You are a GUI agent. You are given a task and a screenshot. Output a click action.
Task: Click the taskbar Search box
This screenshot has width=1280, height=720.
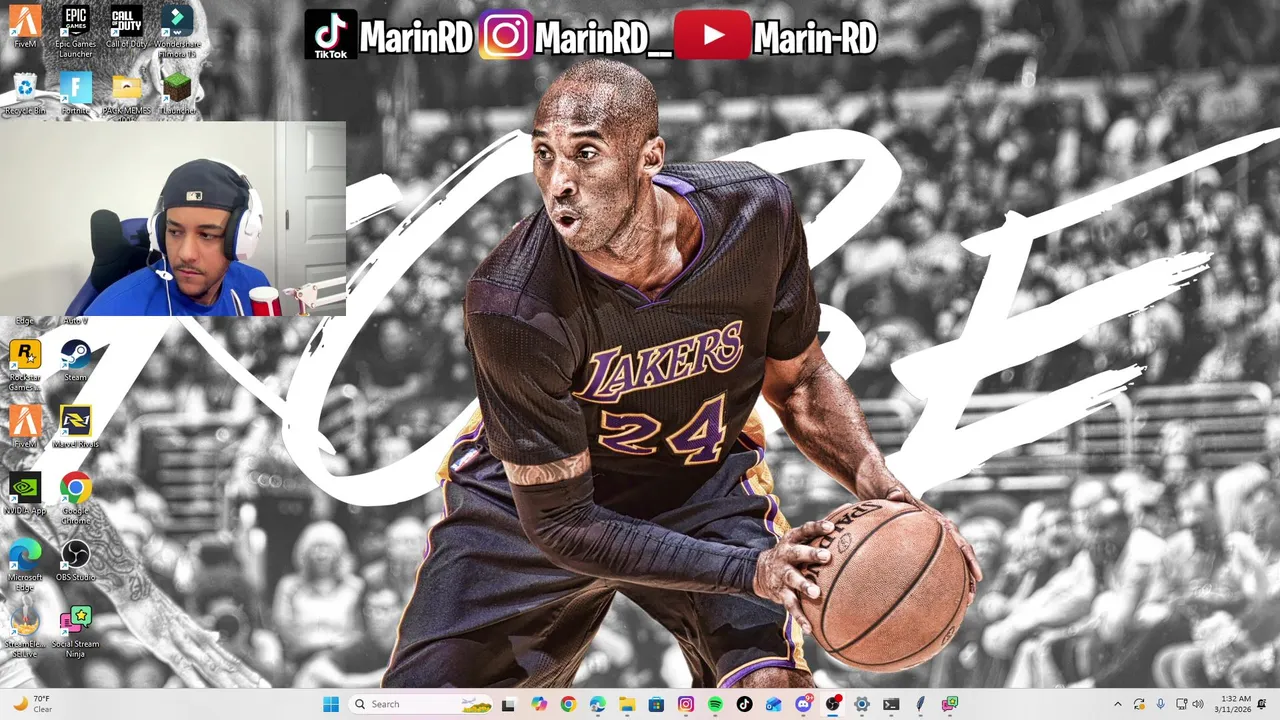[x=421, y=704]
